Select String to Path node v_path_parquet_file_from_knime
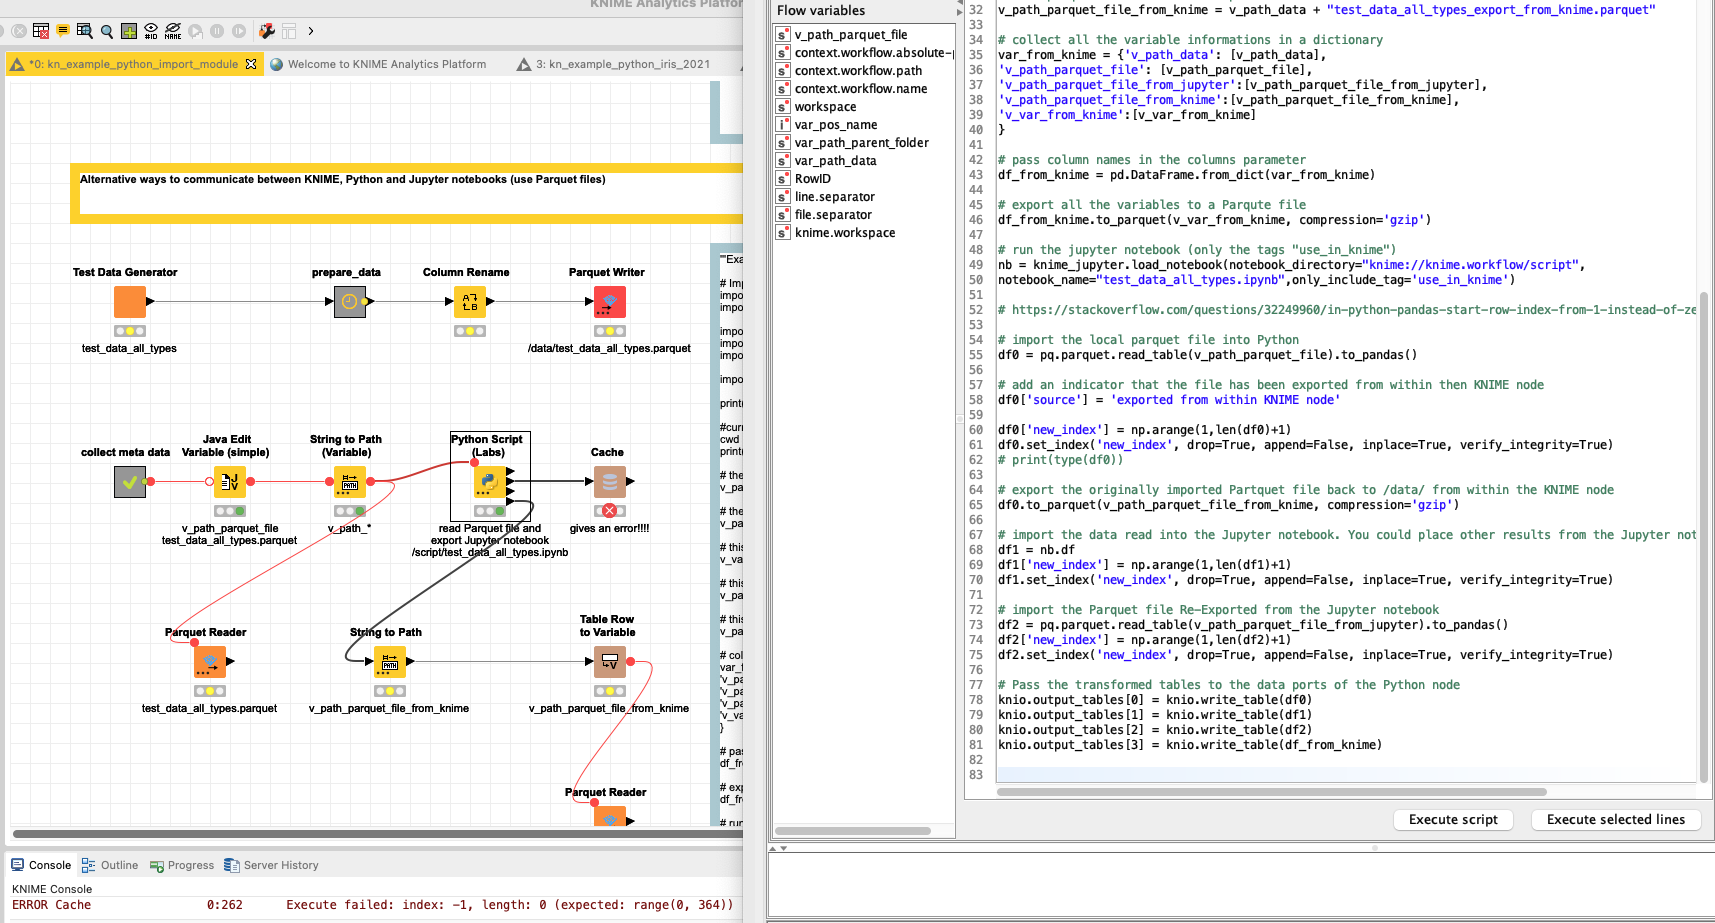The image size is (1715, 923). (x=390, y=661)
